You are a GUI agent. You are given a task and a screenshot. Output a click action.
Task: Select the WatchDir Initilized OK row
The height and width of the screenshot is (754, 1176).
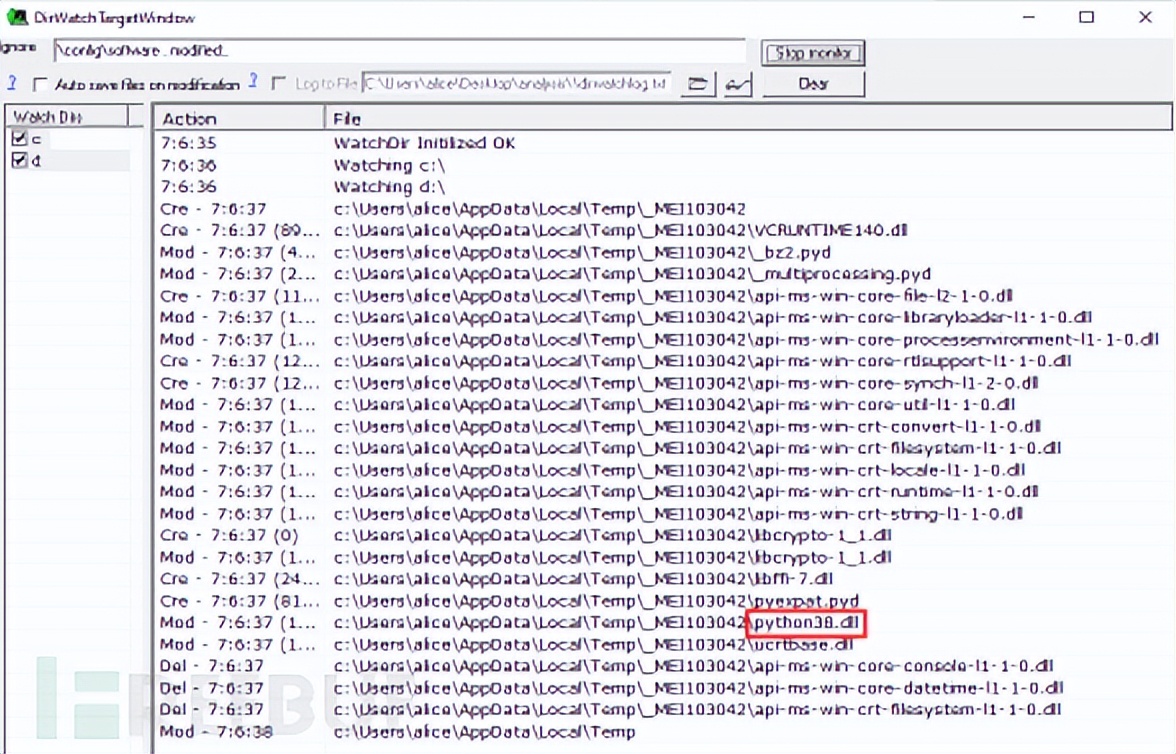(x=664, y=143)
